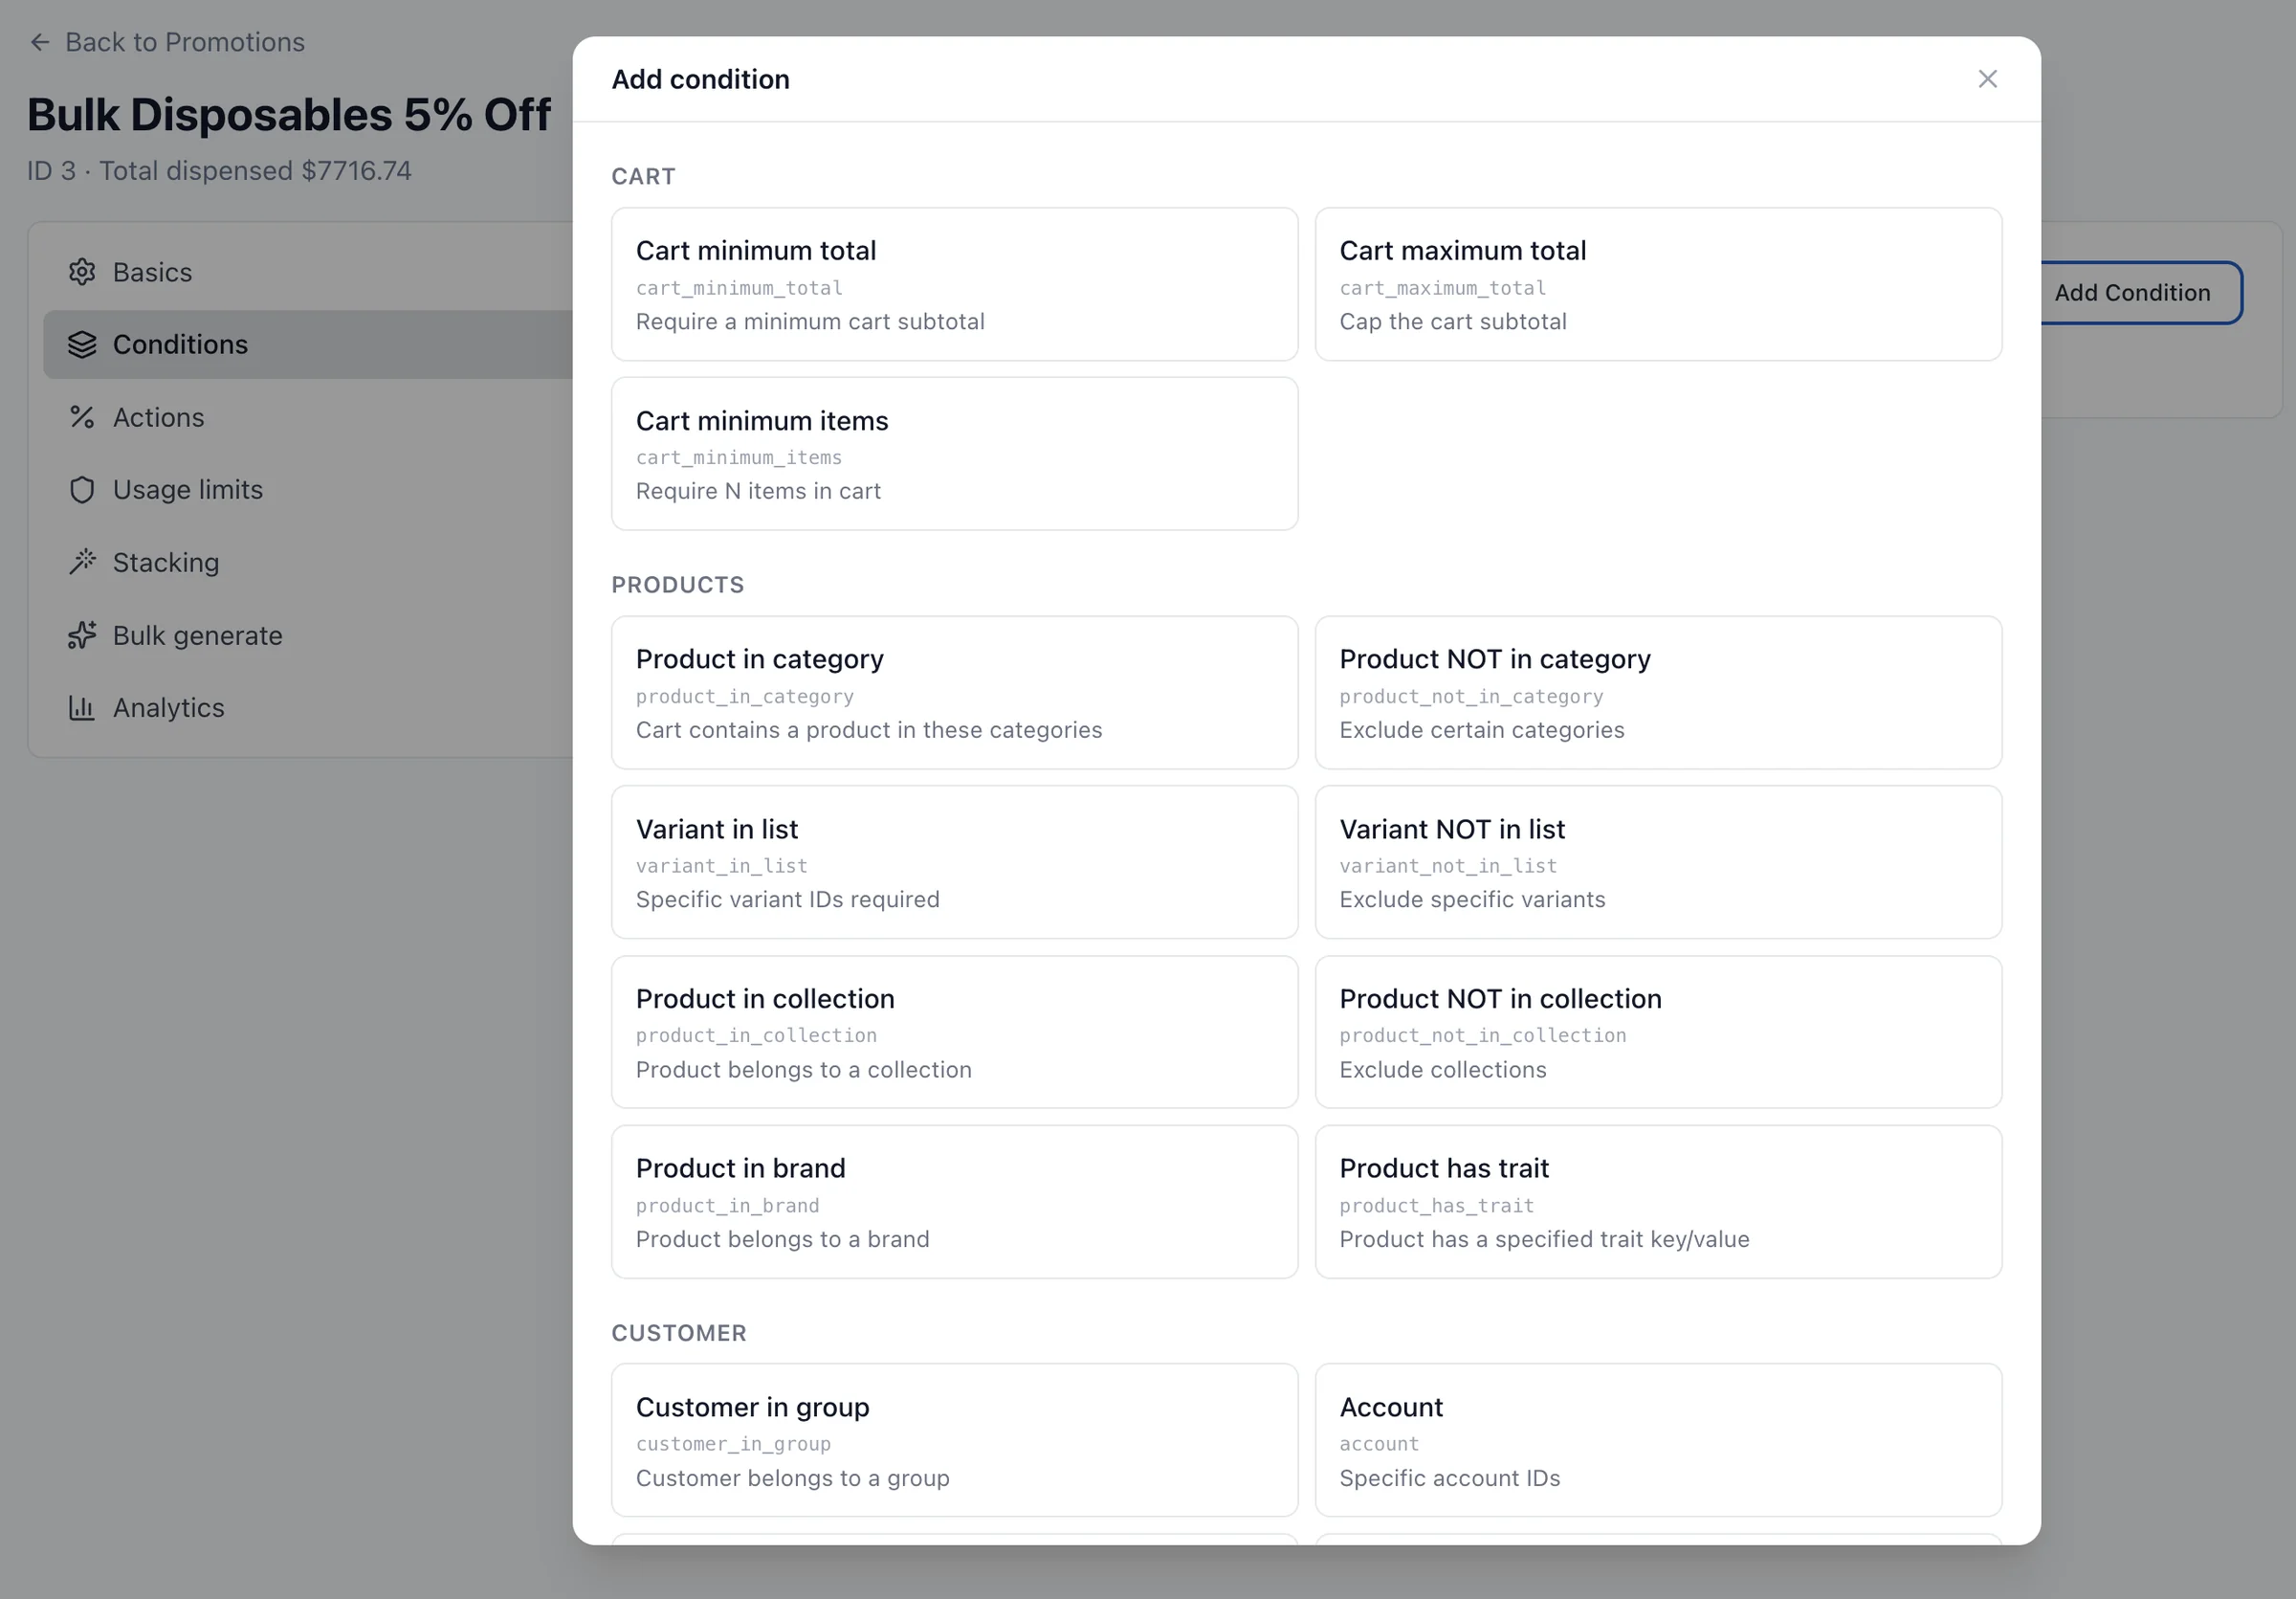Screen dimensions: 2296x1599
Task: Dismiss the Add condition dialog
Action: [1987, 79]
